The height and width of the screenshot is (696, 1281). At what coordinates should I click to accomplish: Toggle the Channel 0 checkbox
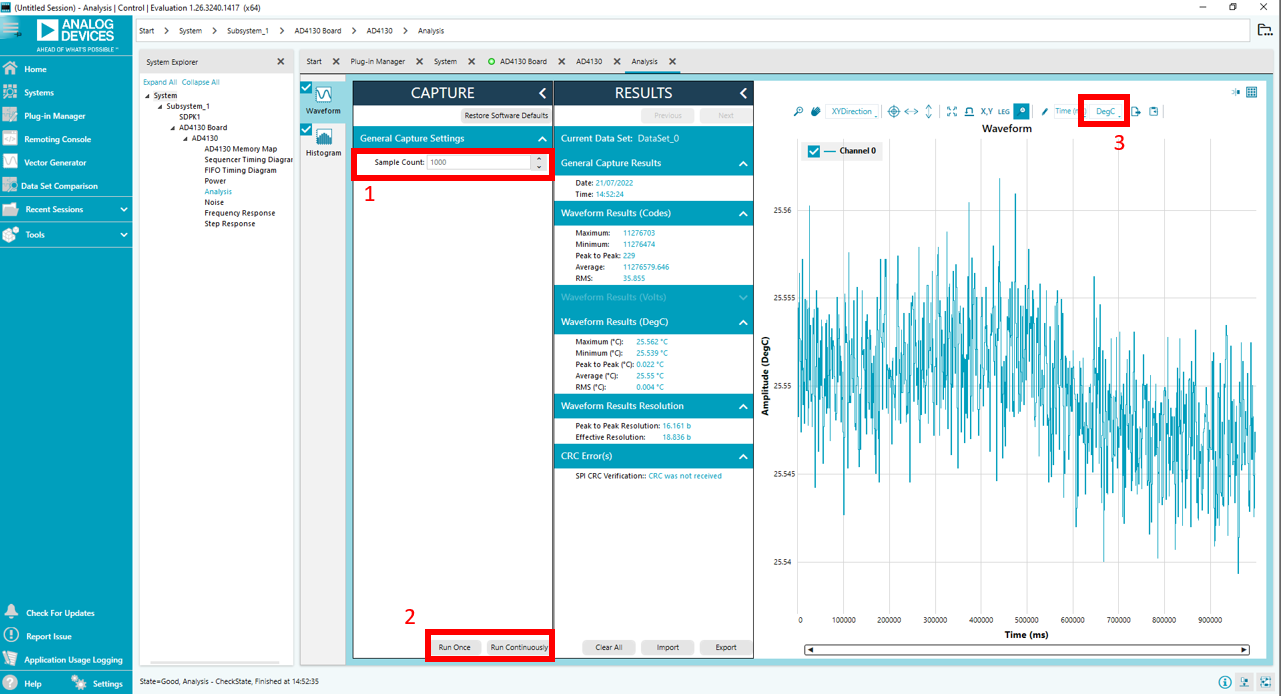(x=813, y=151)
